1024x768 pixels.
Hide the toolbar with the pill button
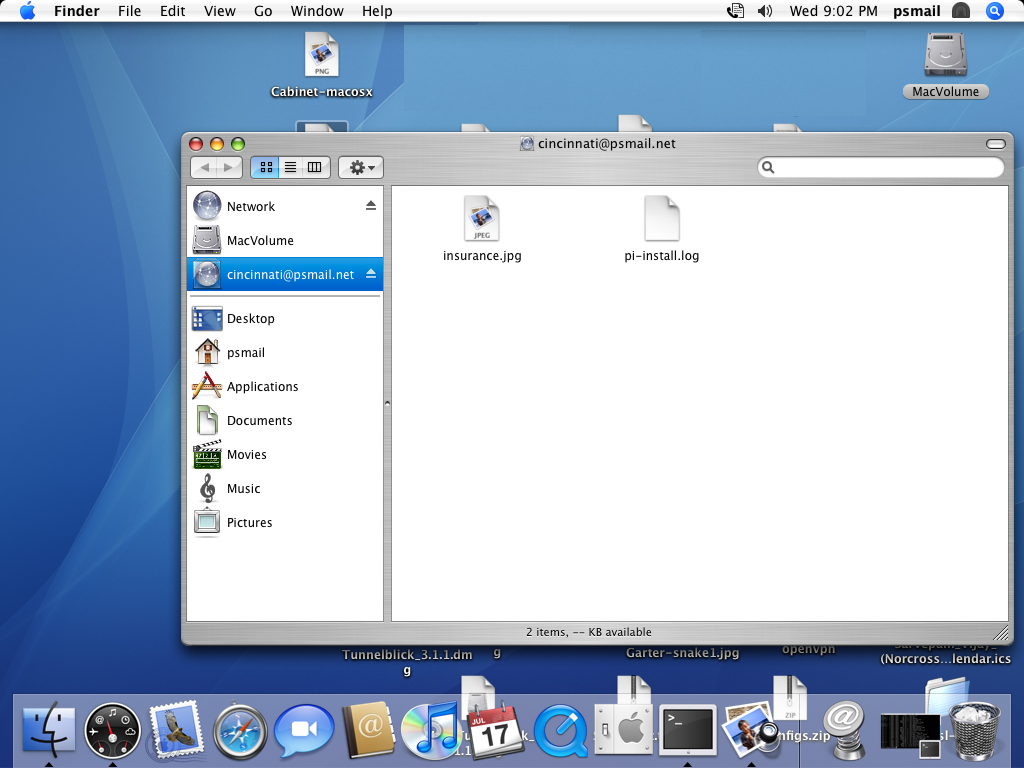tap(996, 144)
